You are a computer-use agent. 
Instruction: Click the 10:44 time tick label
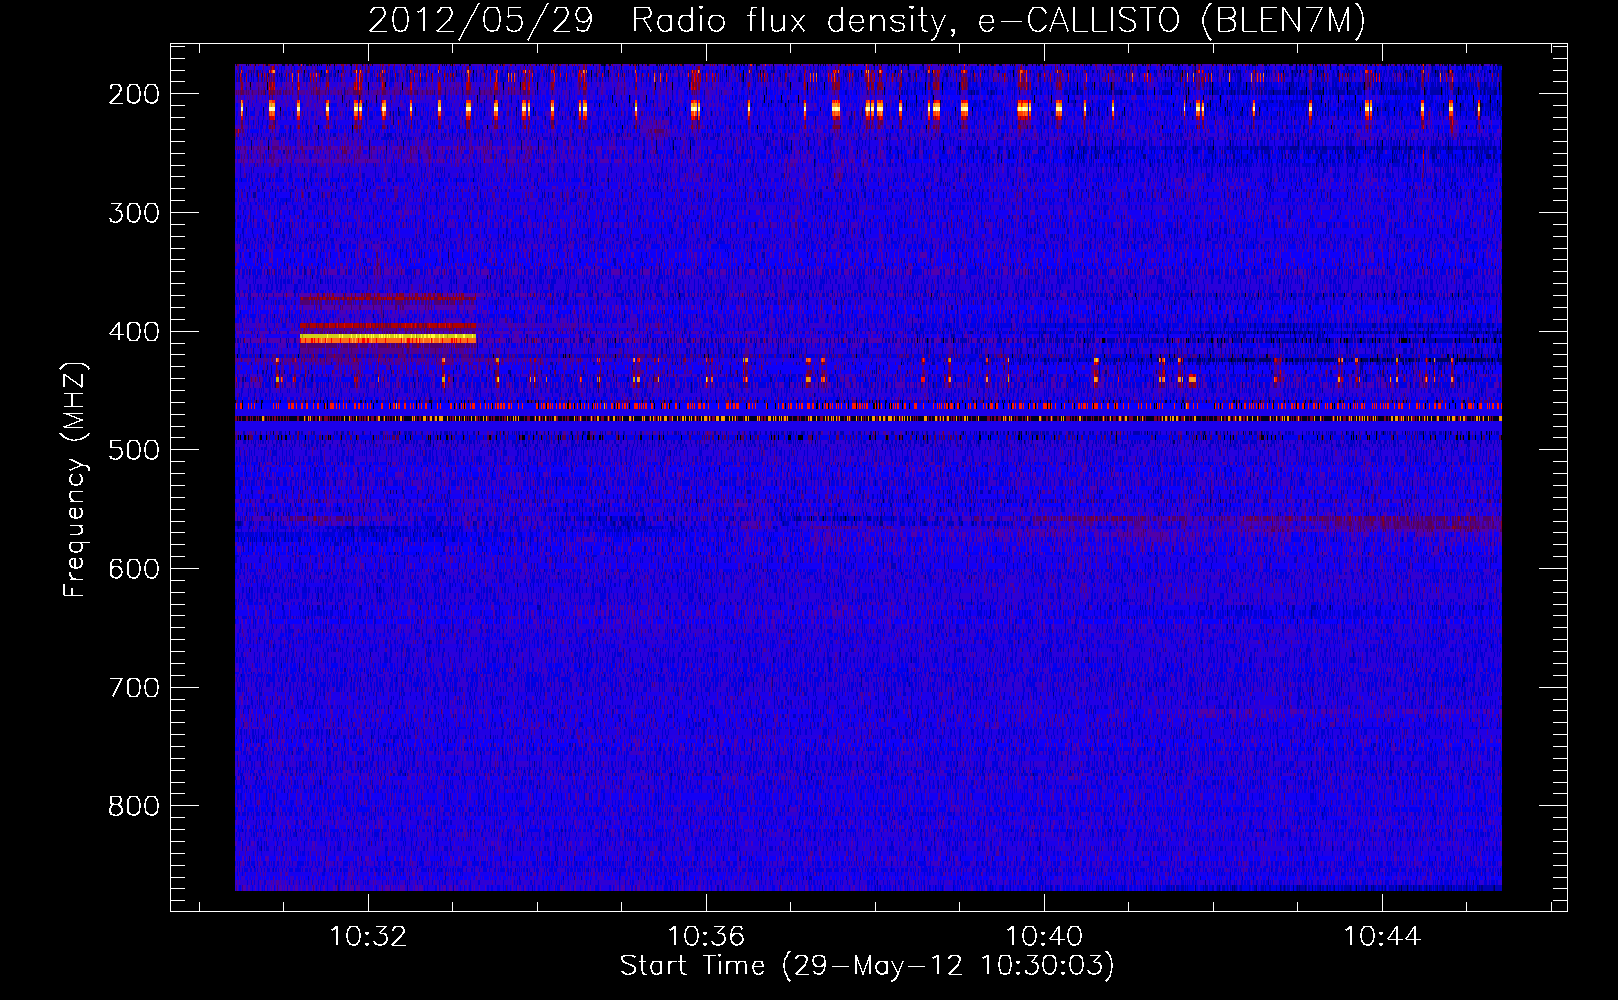(1382, 937)
